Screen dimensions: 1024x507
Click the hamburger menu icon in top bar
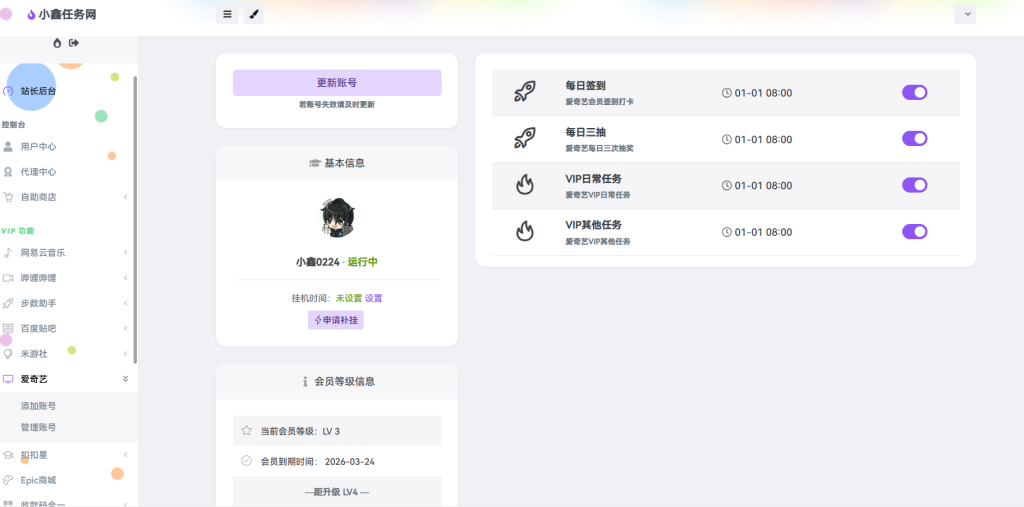(227, 14)
